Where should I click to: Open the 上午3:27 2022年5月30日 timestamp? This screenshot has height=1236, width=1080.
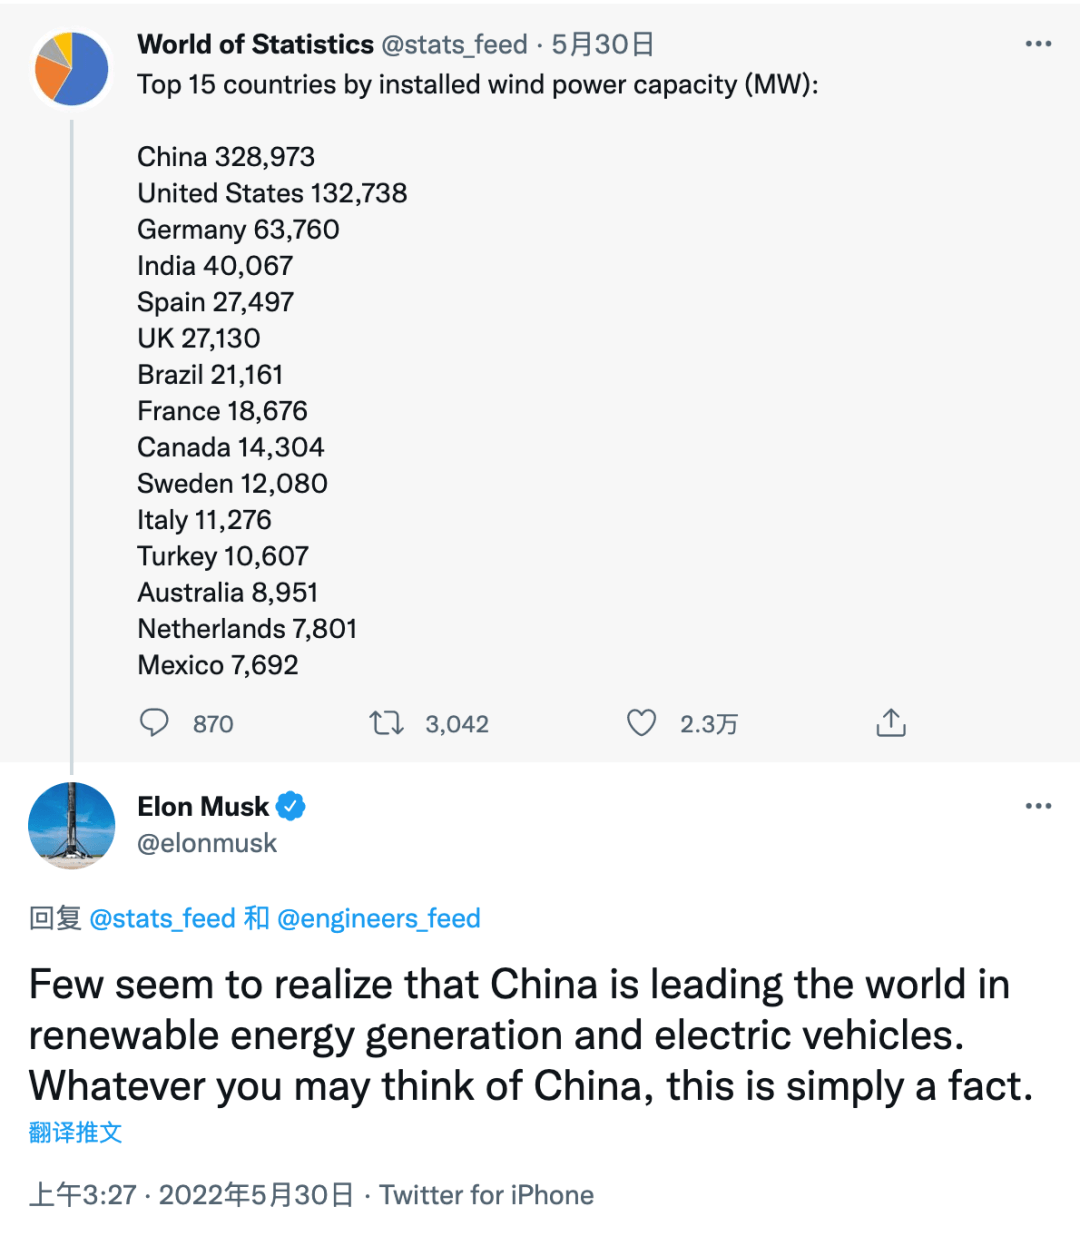191,1195
